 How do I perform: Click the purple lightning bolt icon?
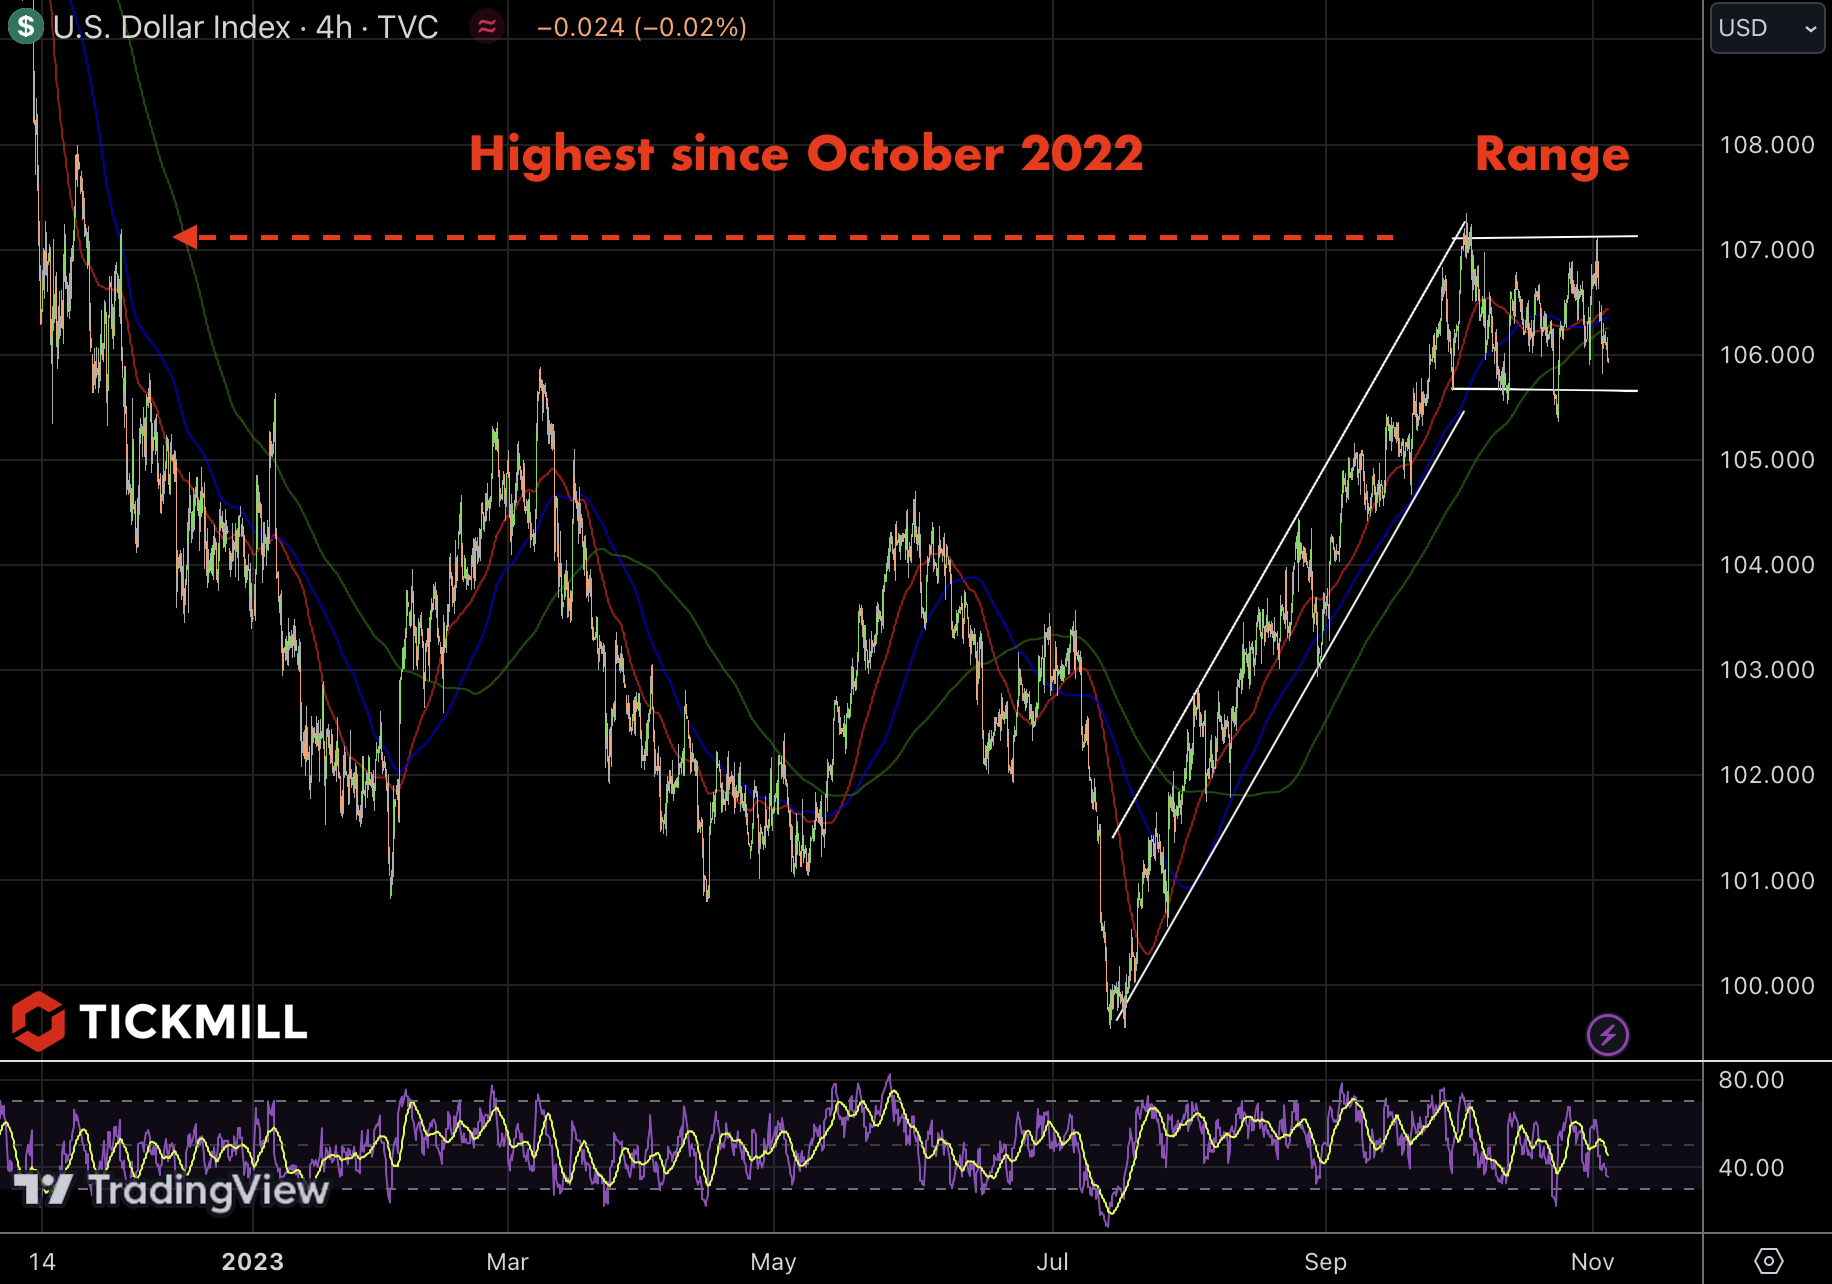point(1608,1034)
